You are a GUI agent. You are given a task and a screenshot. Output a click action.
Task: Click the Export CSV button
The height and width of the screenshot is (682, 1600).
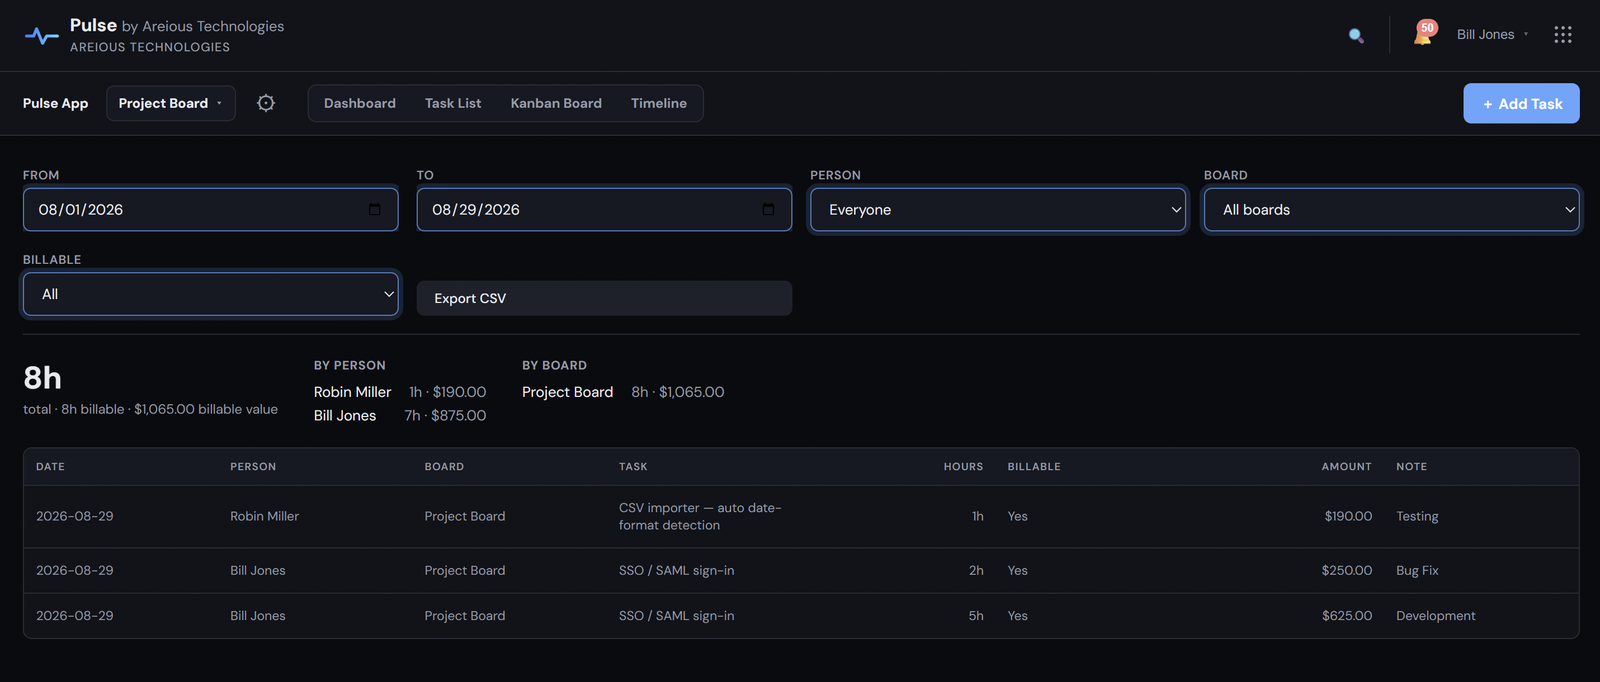click(604, 298)
